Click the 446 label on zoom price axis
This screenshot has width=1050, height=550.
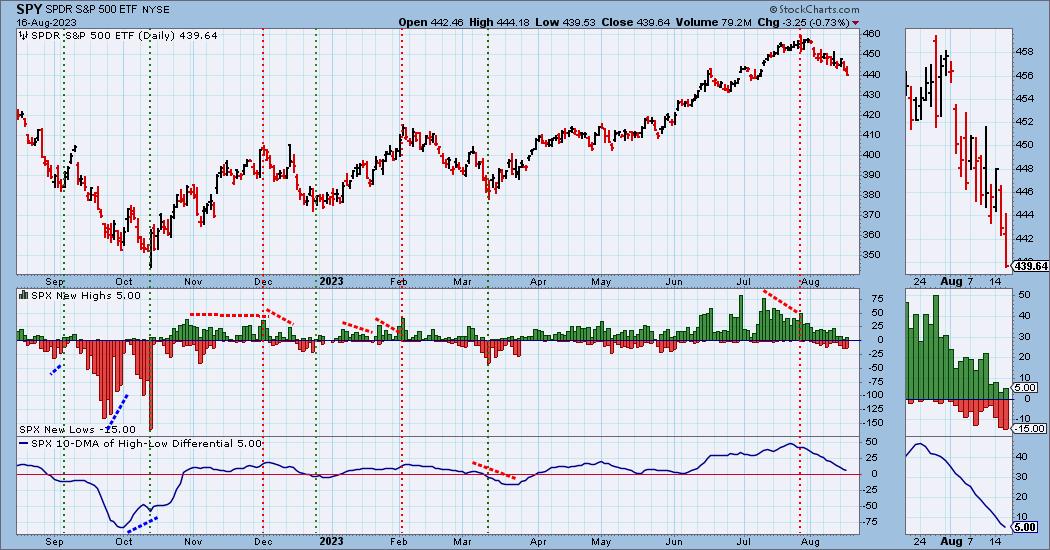click(1024, 191)
